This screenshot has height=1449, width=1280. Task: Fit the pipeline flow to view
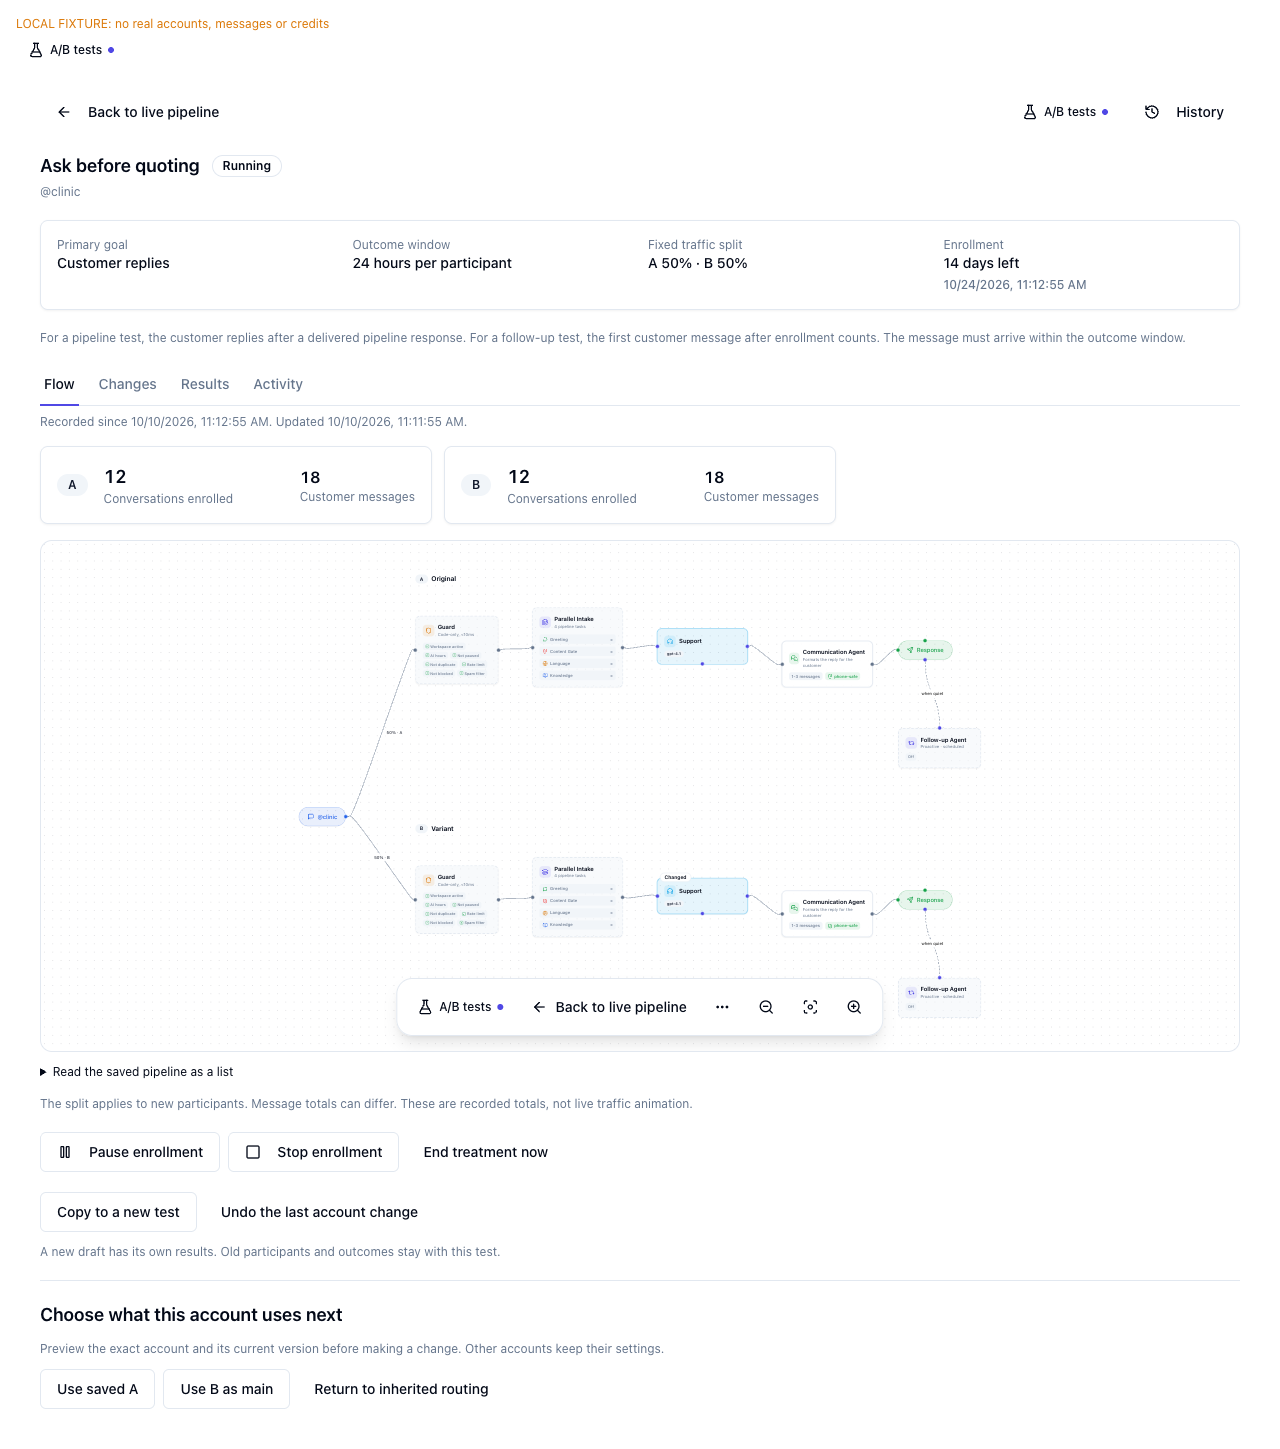click(810, 1007)
